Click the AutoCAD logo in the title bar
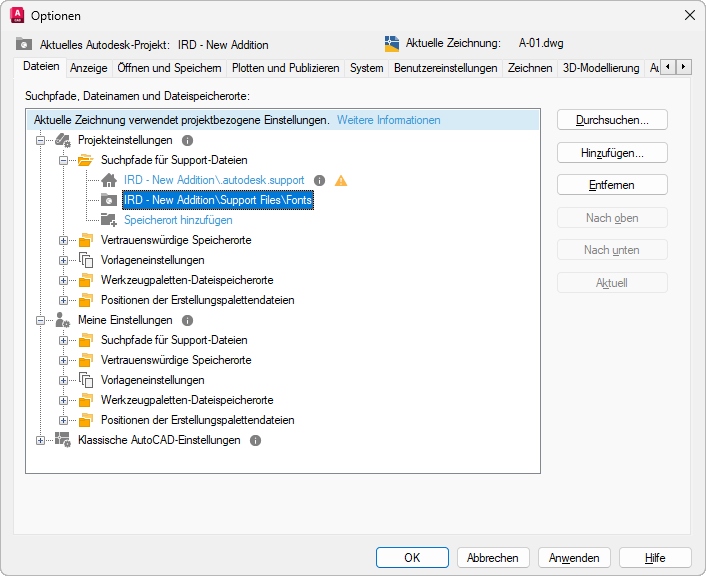 pos(17,15)
